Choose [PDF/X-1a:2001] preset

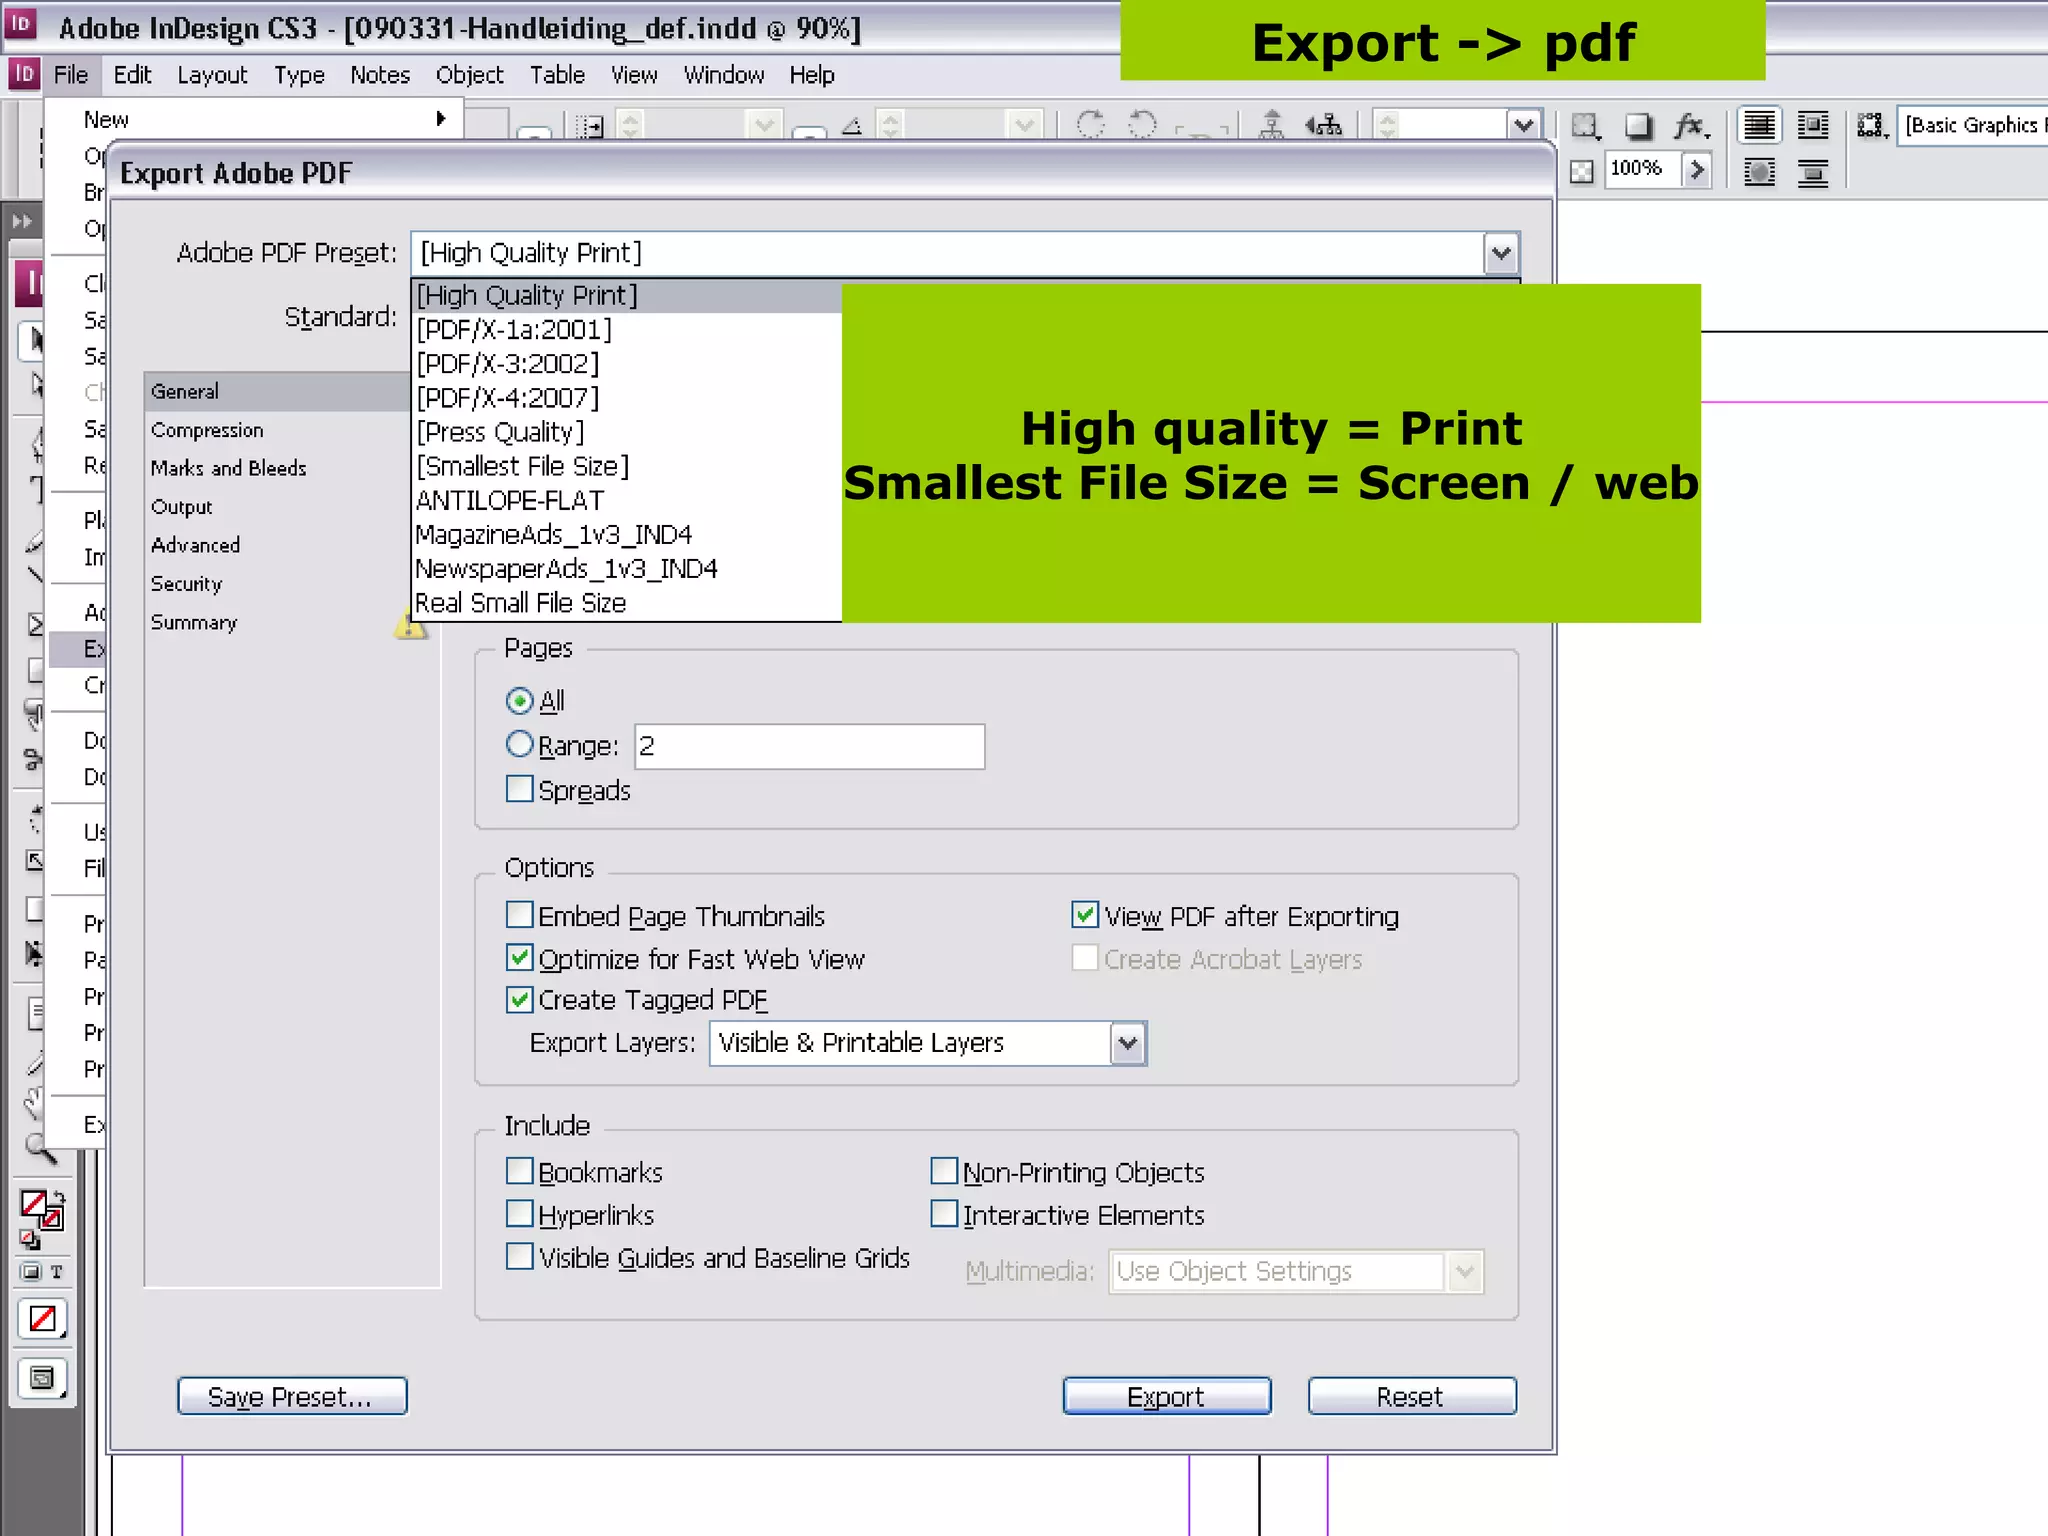tap(627, 330)
